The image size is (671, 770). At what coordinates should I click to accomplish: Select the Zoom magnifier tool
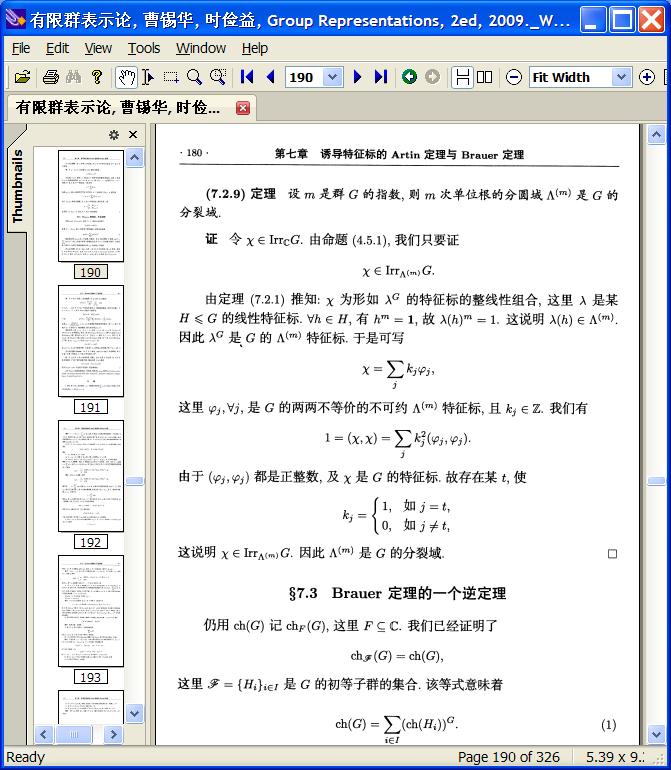(x=195, y=77)
